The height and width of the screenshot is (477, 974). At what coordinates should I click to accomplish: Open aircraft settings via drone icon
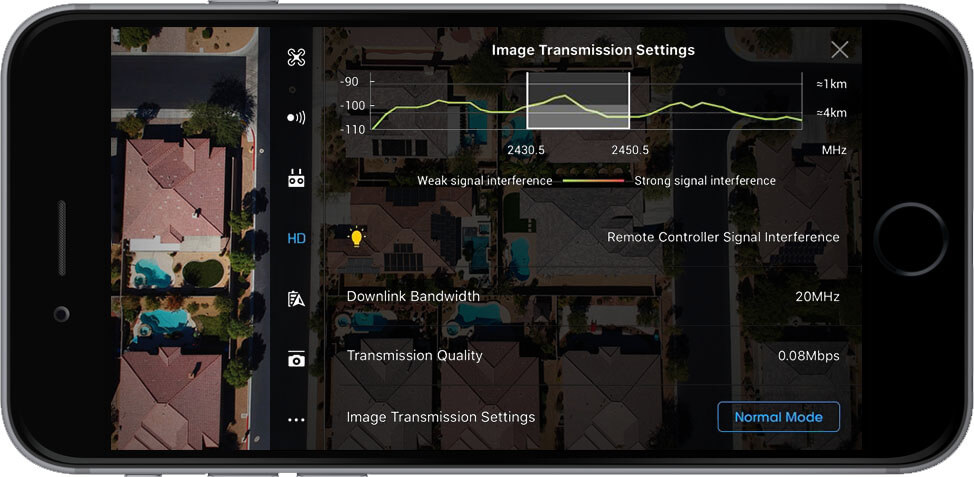point(296,56)
